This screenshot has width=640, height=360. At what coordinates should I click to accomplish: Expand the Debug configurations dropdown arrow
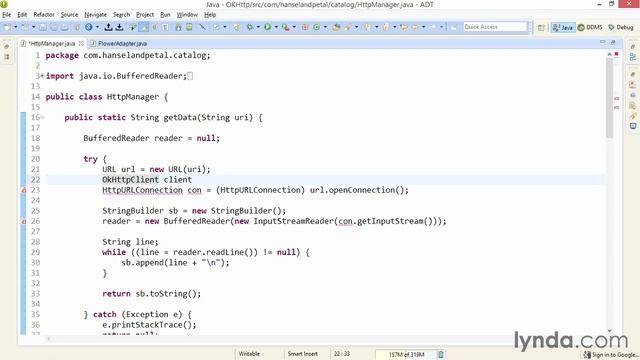(x=258, y=27)
